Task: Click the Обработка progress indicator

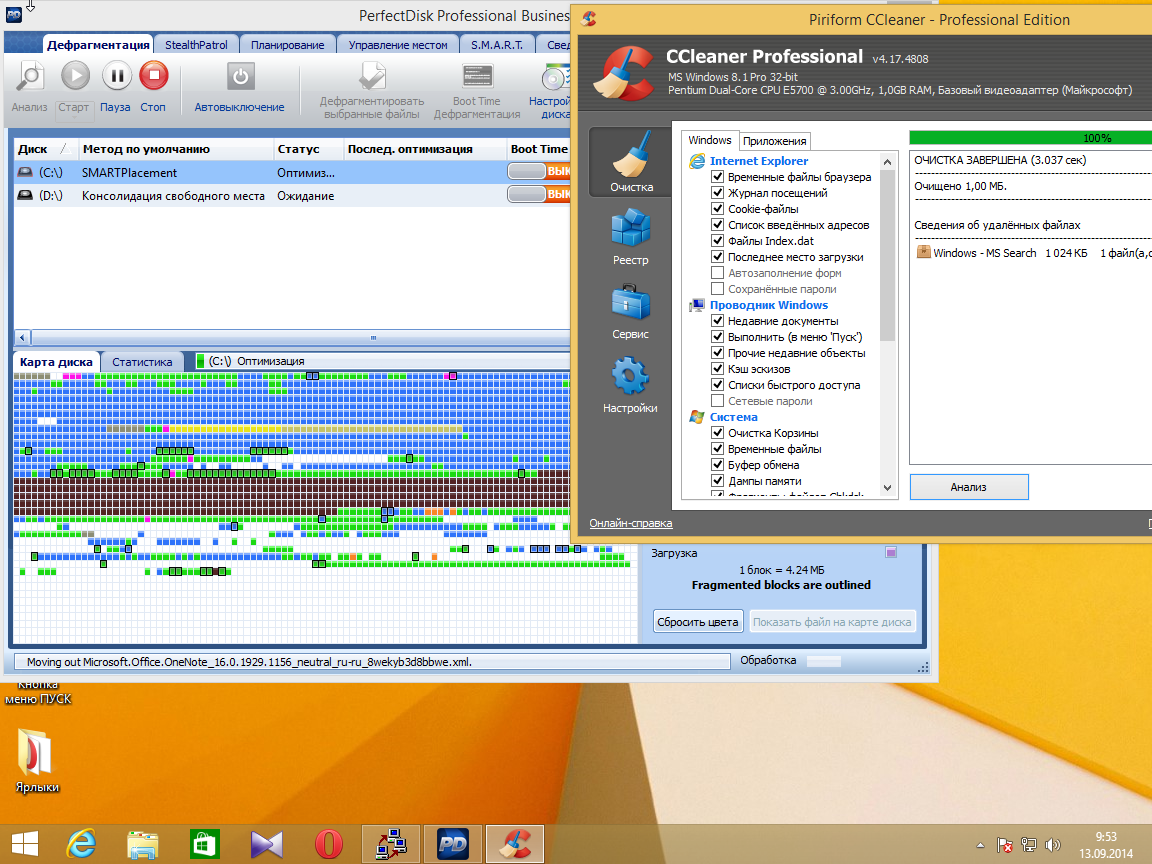Action: (x=824, y=660)
